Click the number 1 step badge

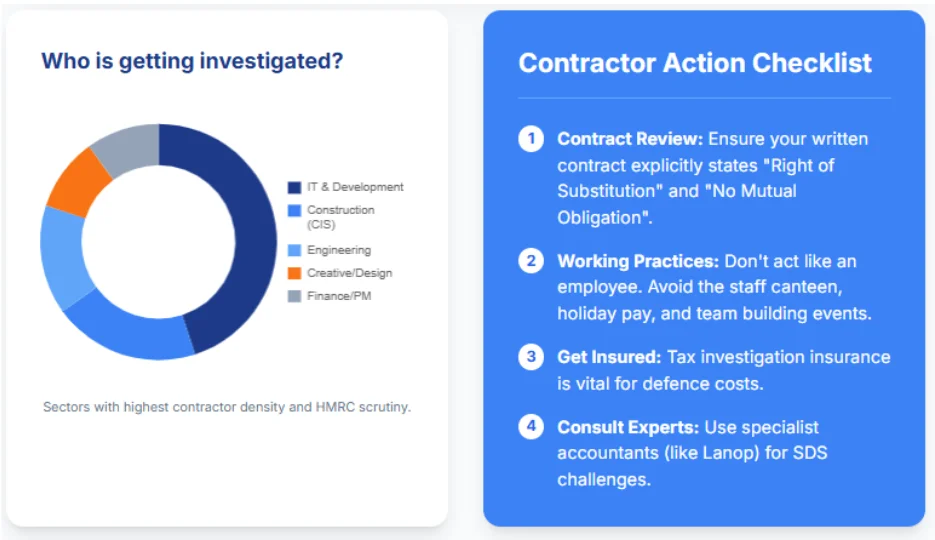tap(530, 139)
